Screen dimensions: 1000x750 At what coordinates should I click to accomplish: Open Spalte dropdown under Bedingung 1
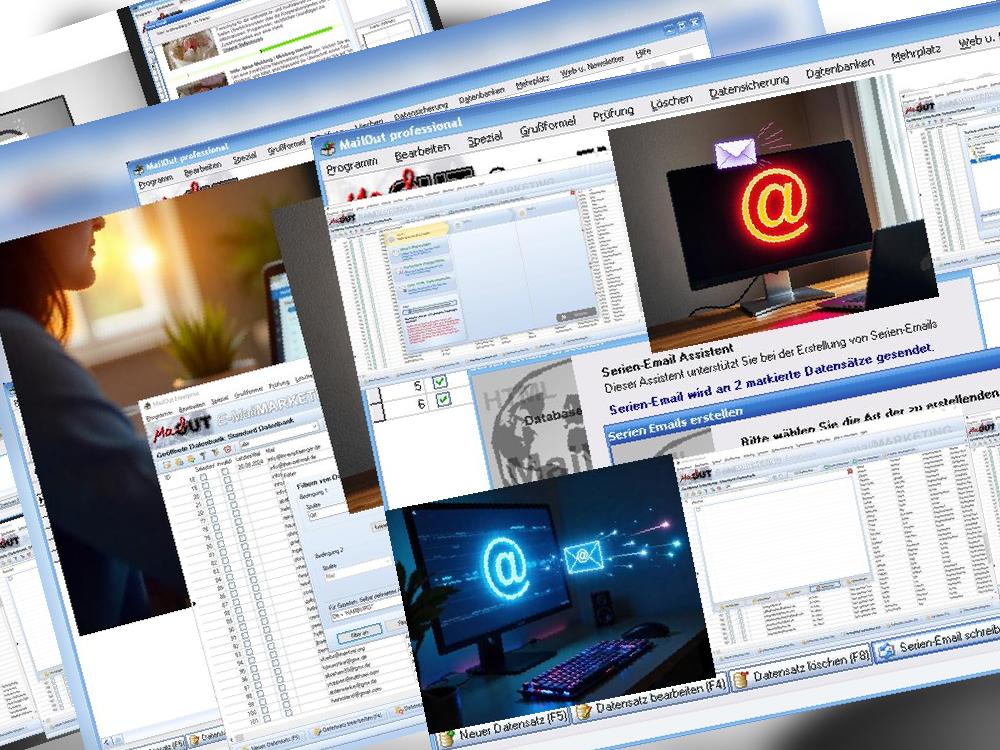[x=328, y=513]
